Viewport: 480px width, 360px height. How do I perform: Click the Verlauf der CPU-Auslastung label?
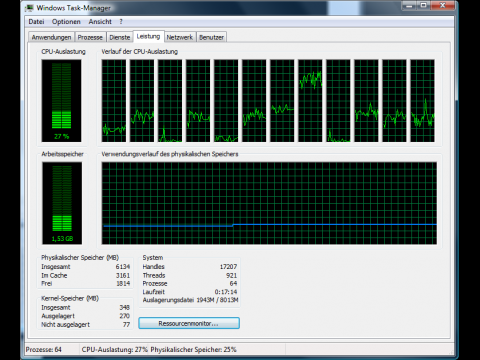tap(139, 52)
